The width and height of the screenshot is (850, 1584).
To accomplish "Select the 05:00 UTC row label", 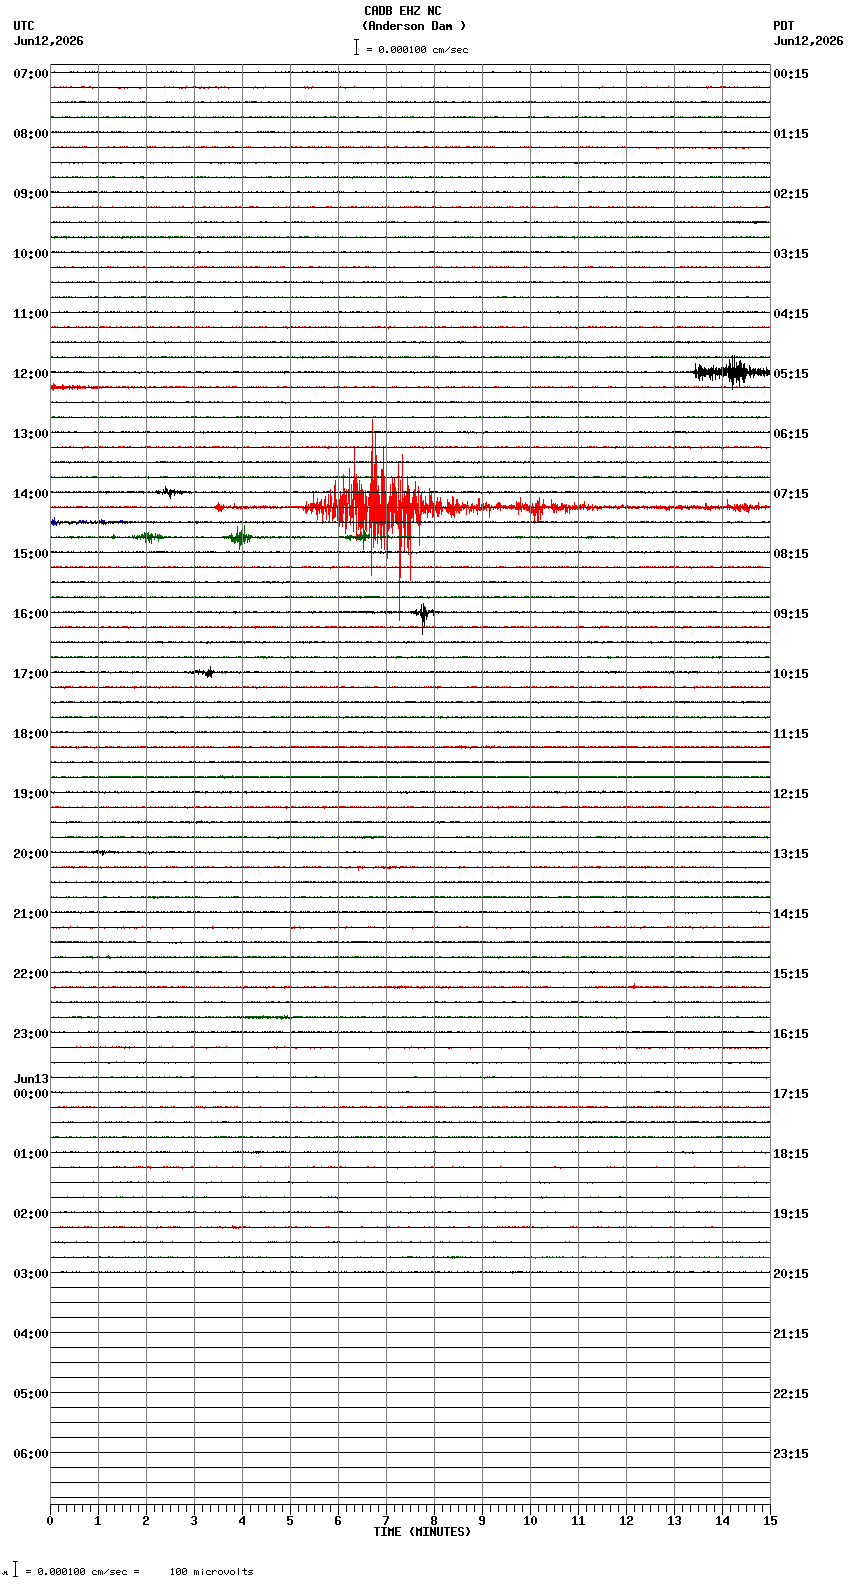I will point(31,1394).
